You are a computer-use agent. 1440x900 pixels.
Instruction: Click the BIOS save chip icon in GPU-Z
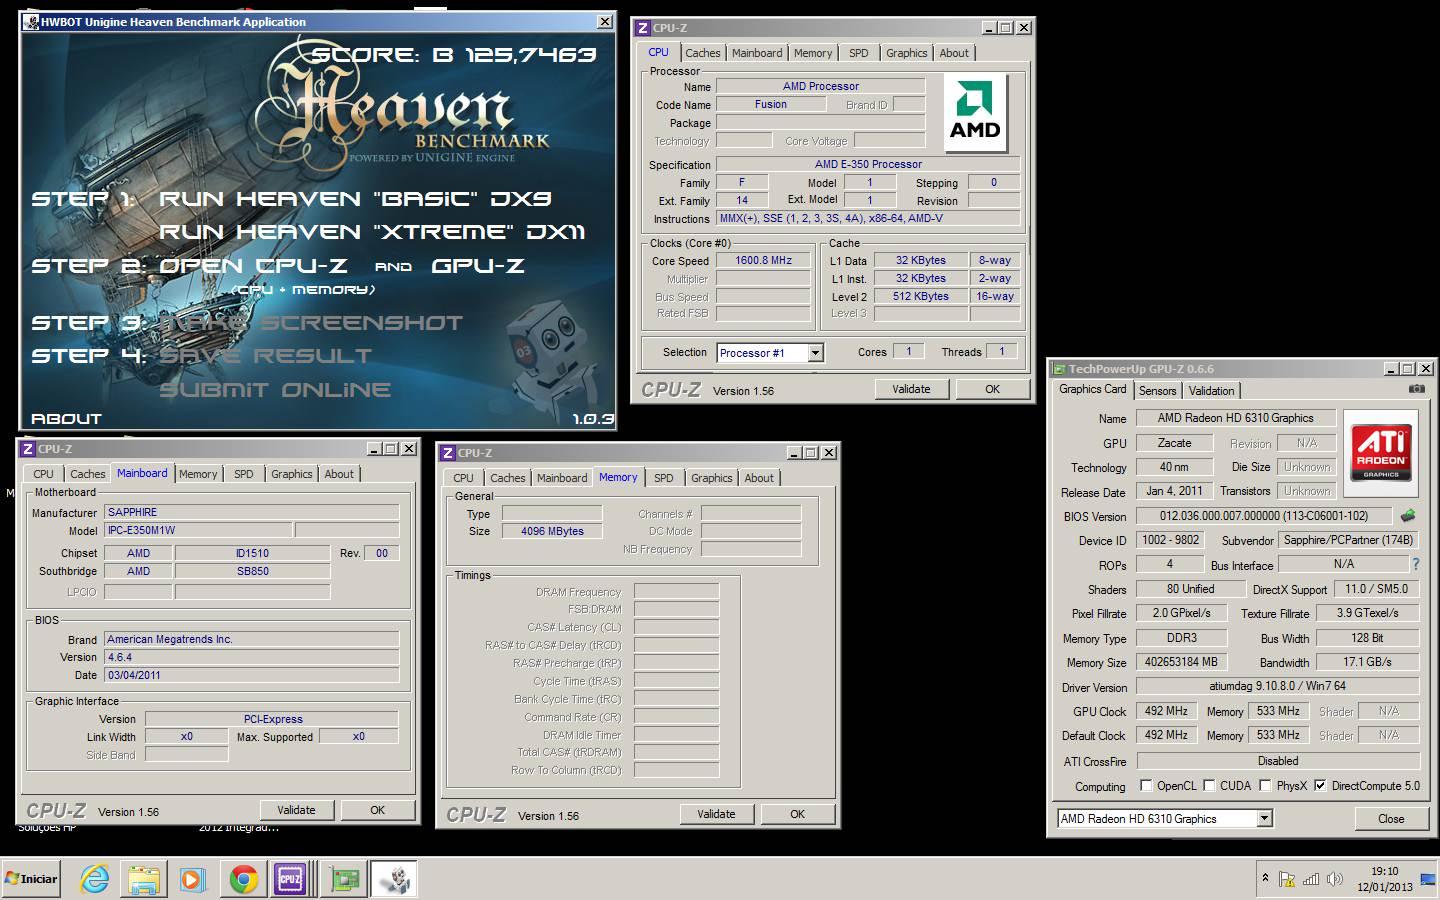(1408, 516)
